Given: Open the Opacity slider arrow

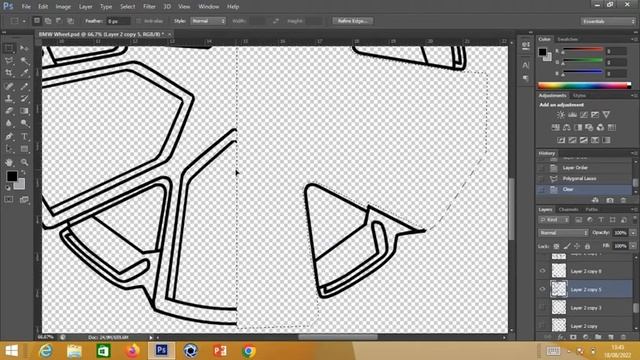Looking at the screenshot, I should (x=633, y=233).
